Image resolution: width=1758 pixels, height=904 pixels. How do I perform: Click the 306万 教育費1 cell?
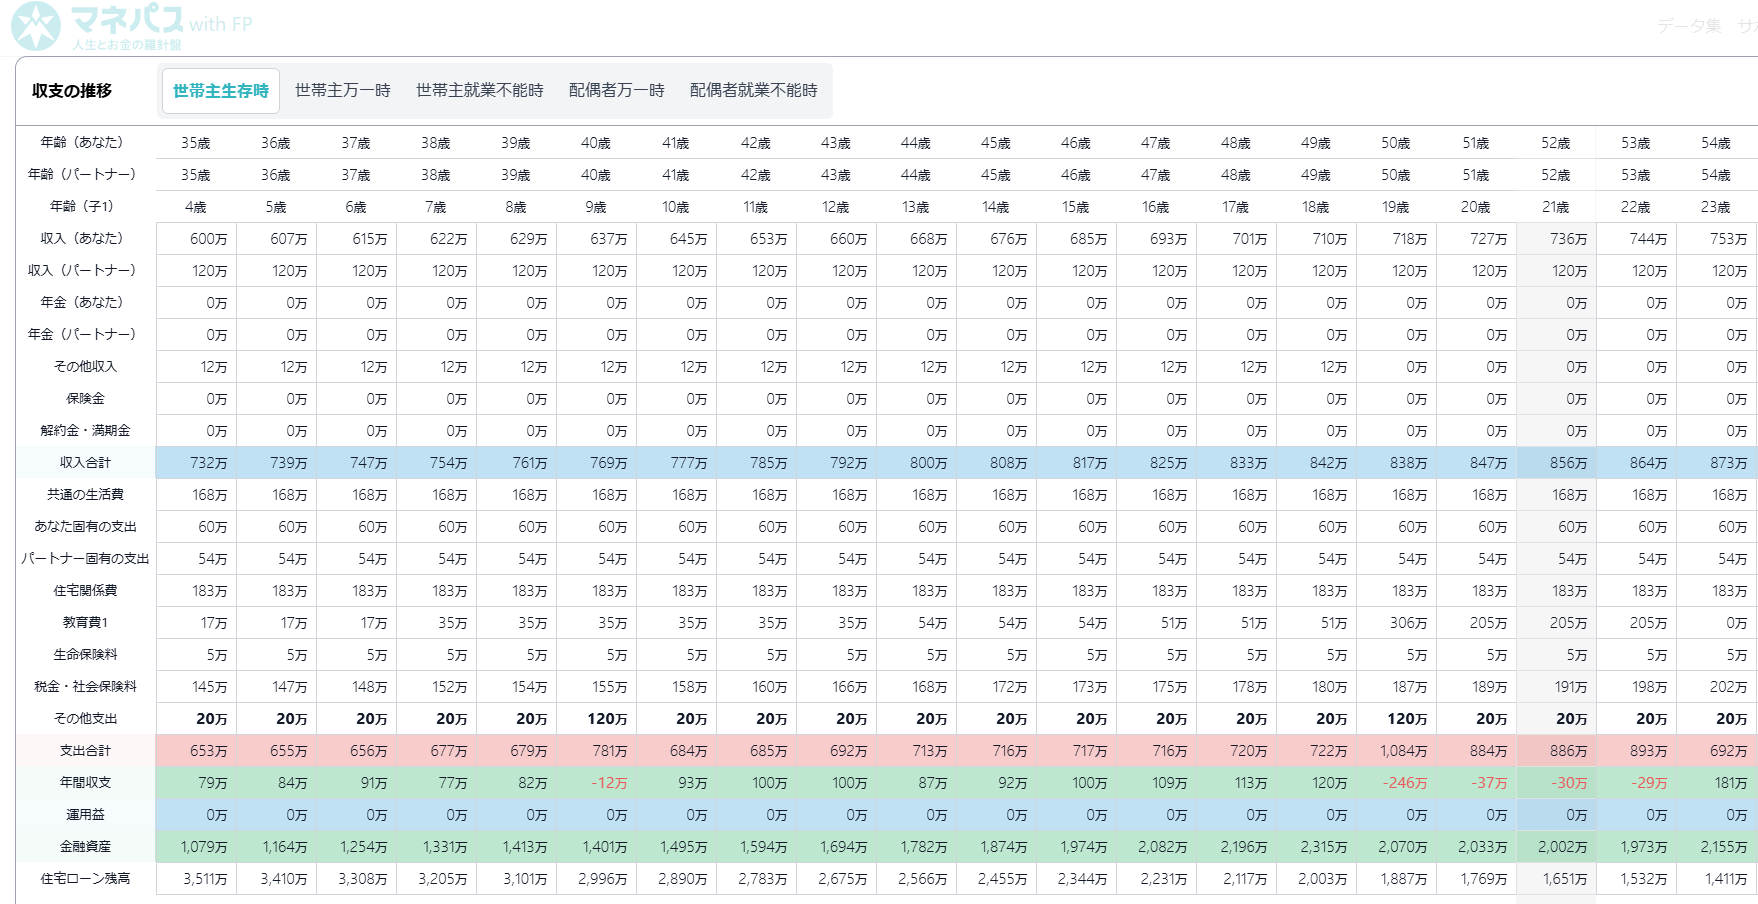coord(1407,623)
